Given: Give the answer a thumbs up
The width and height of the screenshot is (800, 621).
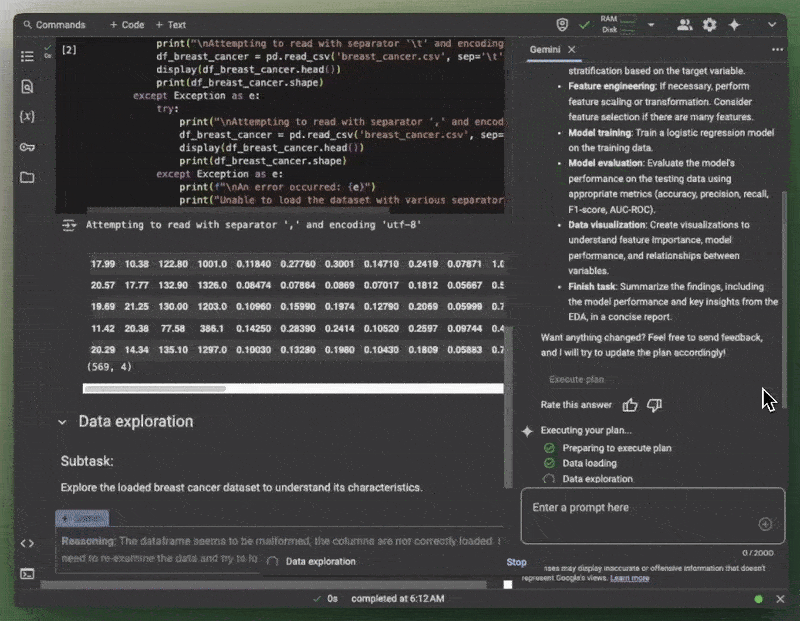Looking at the screenshot, I should click(630, 405).
